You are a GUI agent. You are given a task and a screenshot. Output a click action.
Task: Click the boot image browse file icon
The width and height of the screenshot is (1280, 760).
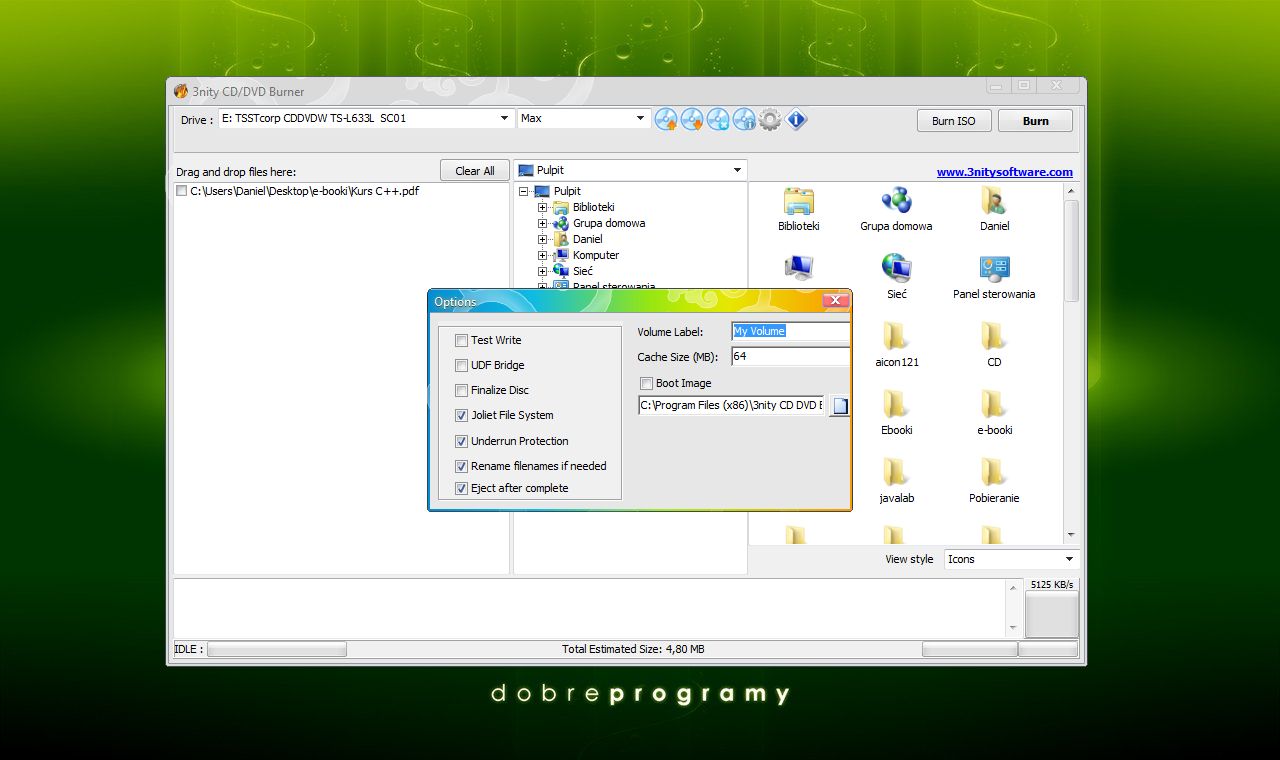pos(840,406)
